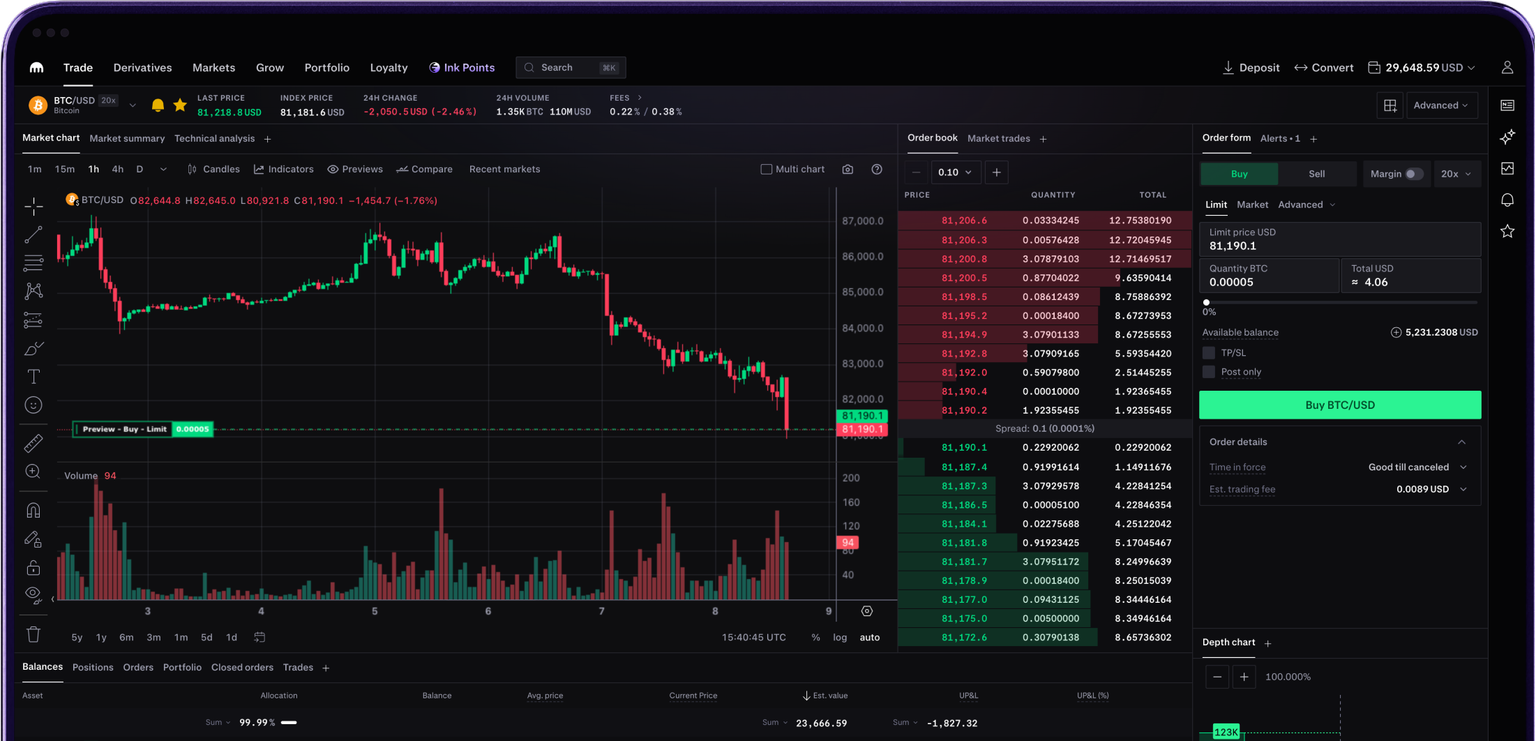Activate the zoom-in chart tool

point(34,471)
